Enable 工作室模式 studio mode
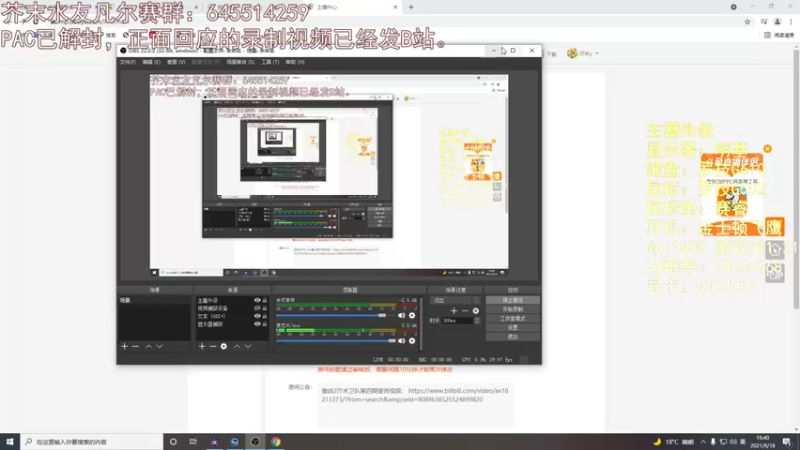The image size is (800, 450). [512, 318]
